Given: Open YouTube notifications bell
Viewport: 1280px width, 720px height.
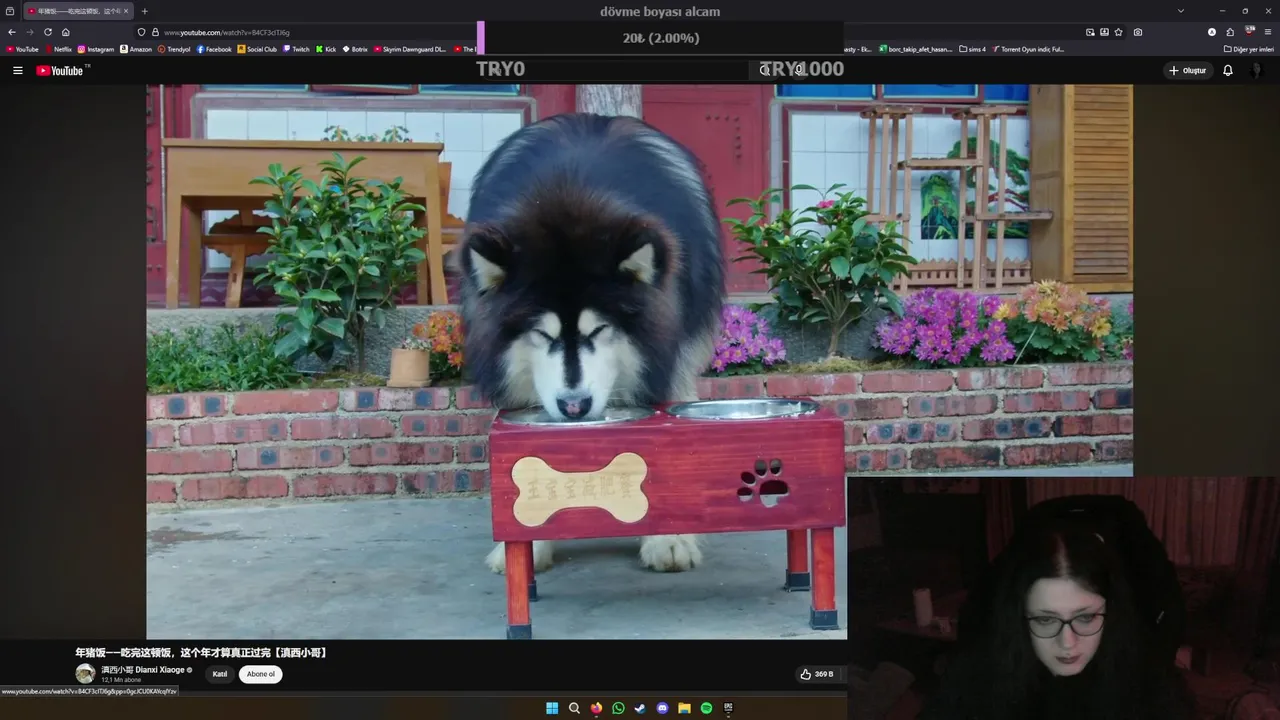Looking at the screenshot, I should [1228, 70].
